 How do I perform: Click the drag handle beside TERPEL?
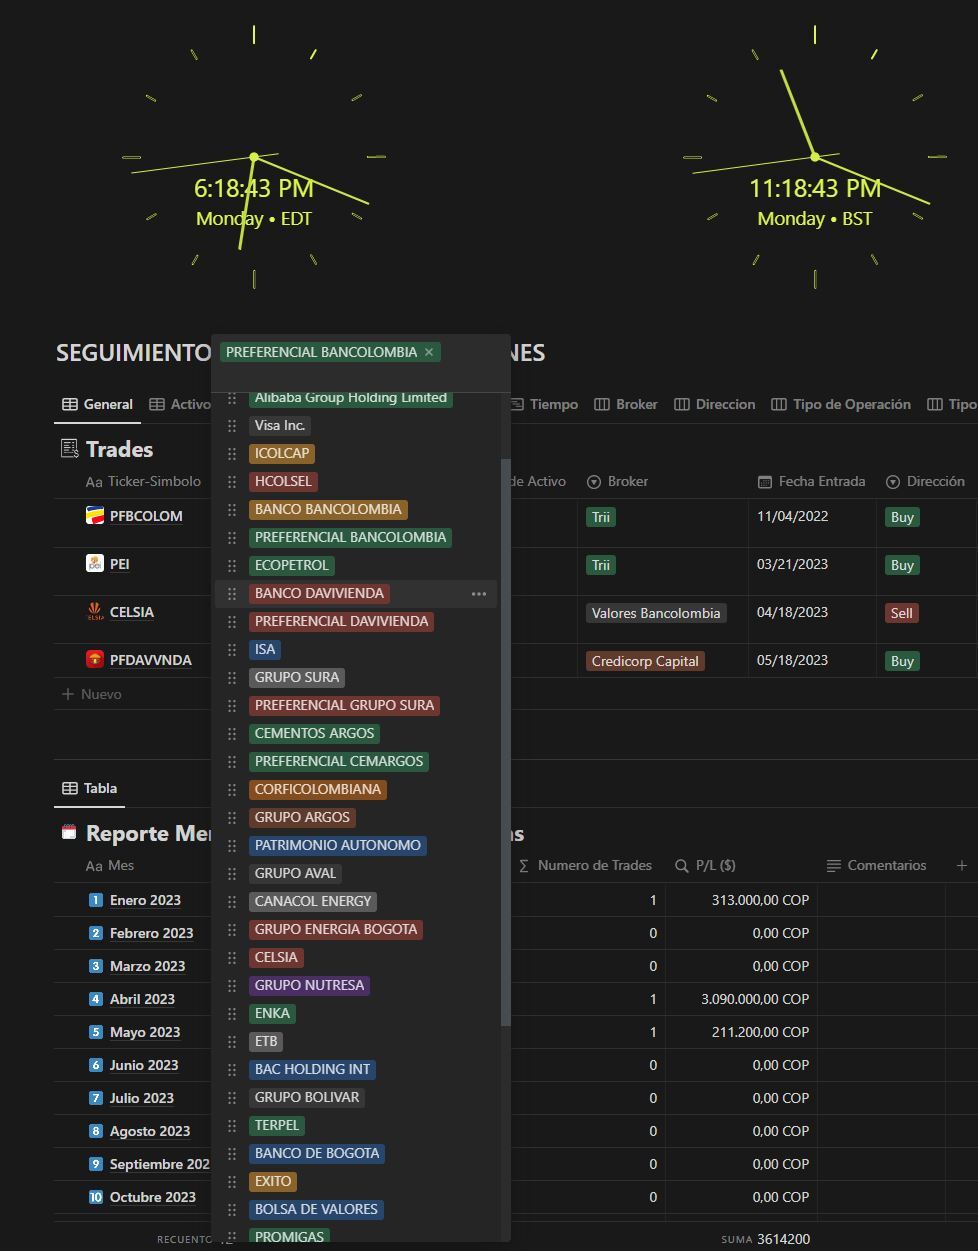(x=232, y=1125)
